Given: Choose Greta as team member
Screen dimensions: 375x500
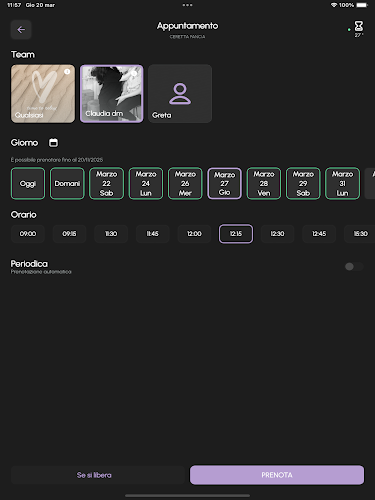Looking at the screenshot, I should click(180, 94).
